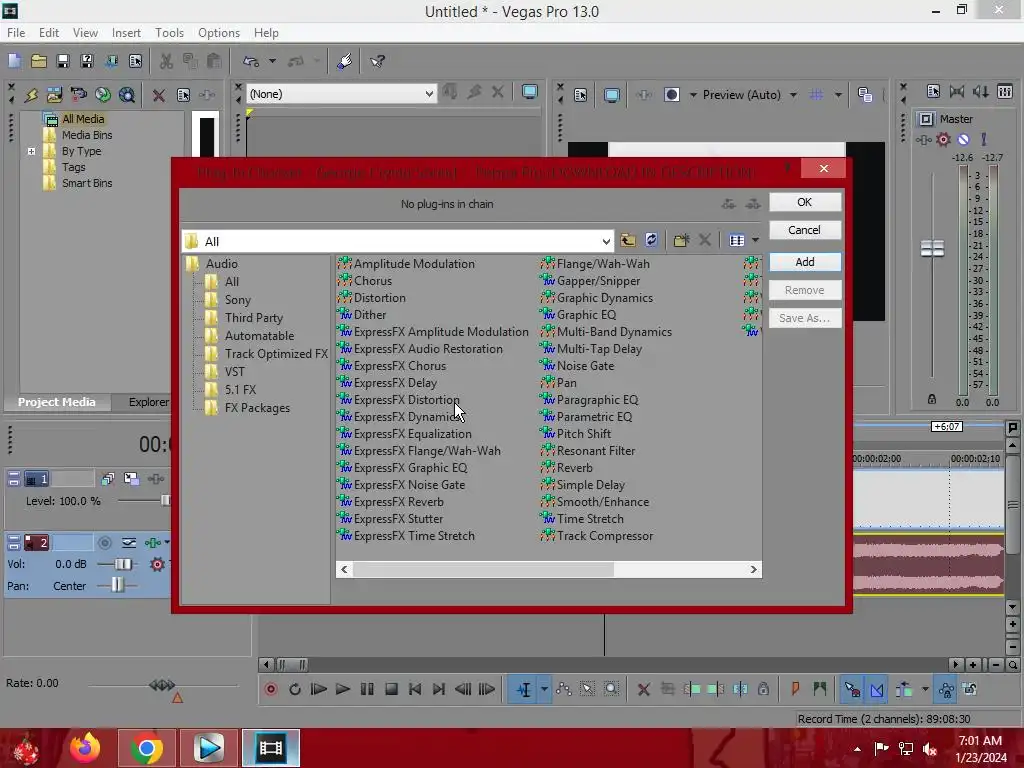Click the Cut scissors icon in main toolbar
Screen dimensions: 1024x768
(x=167, y=61)
